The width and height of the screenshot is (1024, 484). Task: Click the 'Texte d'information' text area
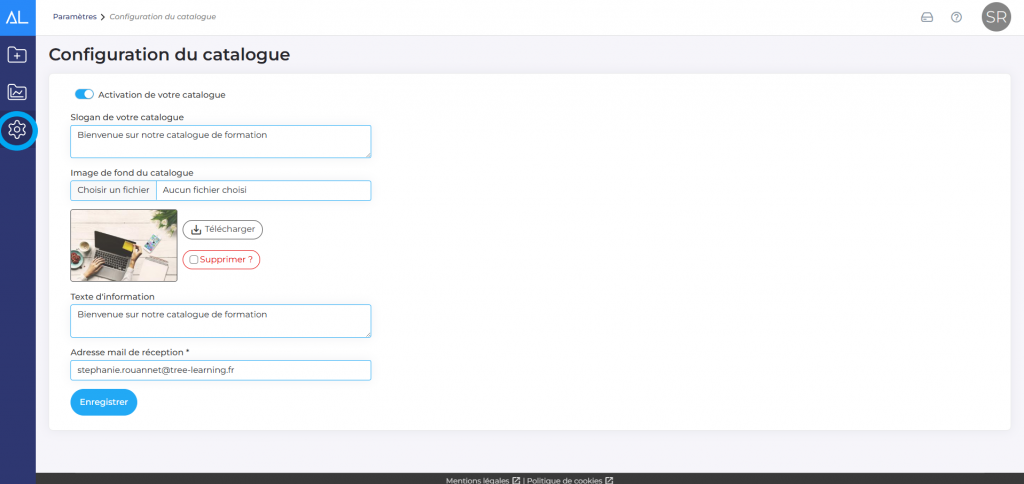click(220, 320)
